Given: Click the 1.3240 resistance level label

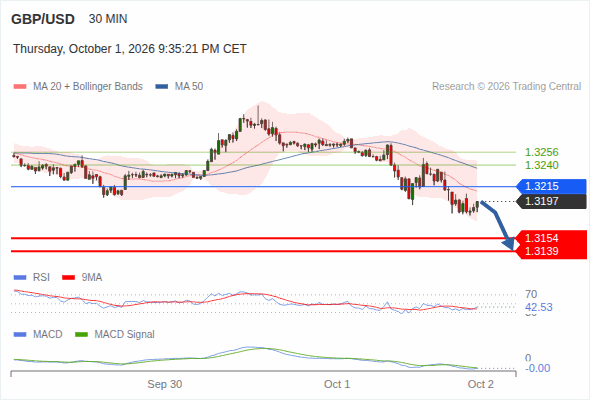Looking at the screenshot, I should click(541, 165).
